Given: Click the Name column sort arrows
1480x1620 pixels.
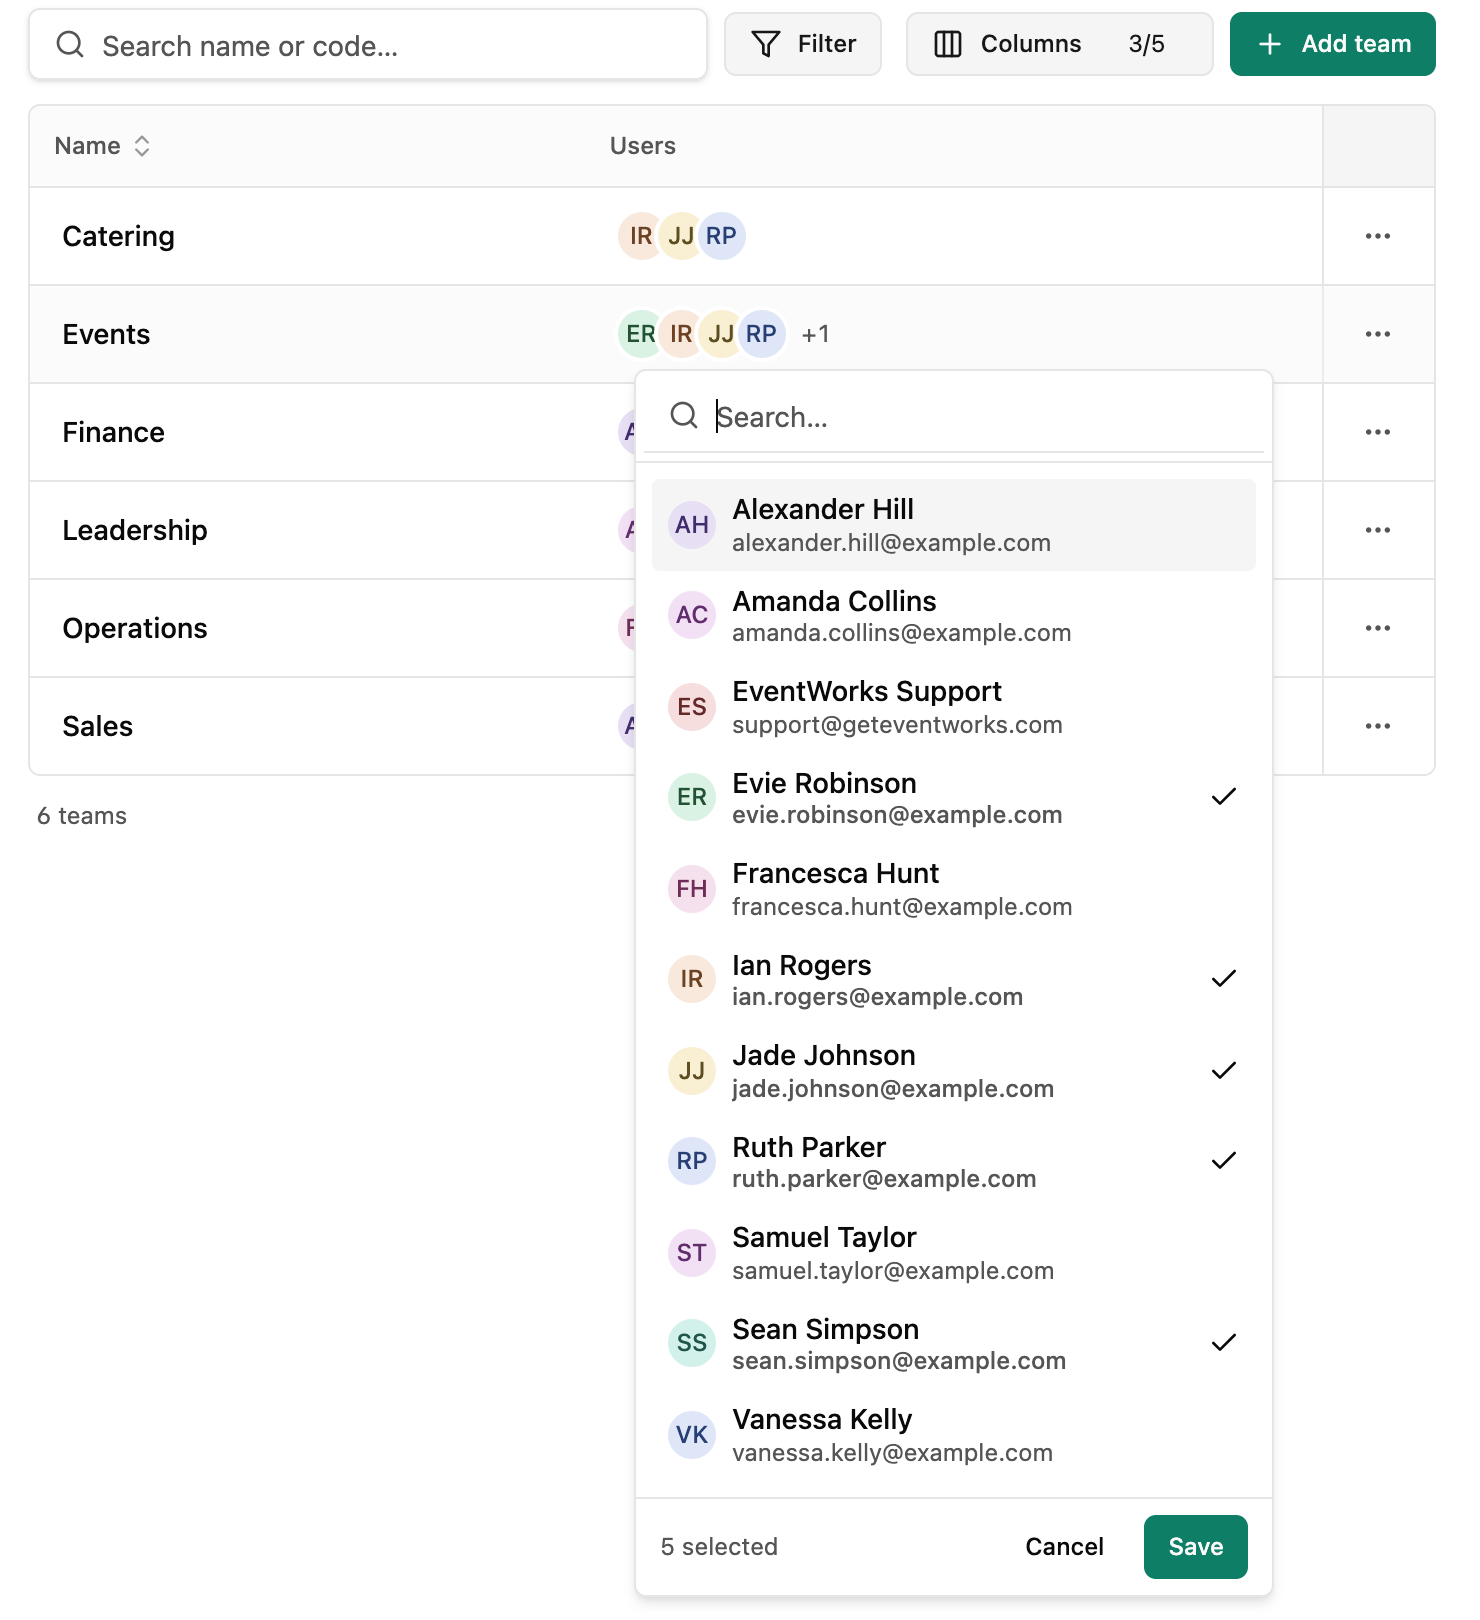Looking at the screenshot, I should [x=142, y=146].
